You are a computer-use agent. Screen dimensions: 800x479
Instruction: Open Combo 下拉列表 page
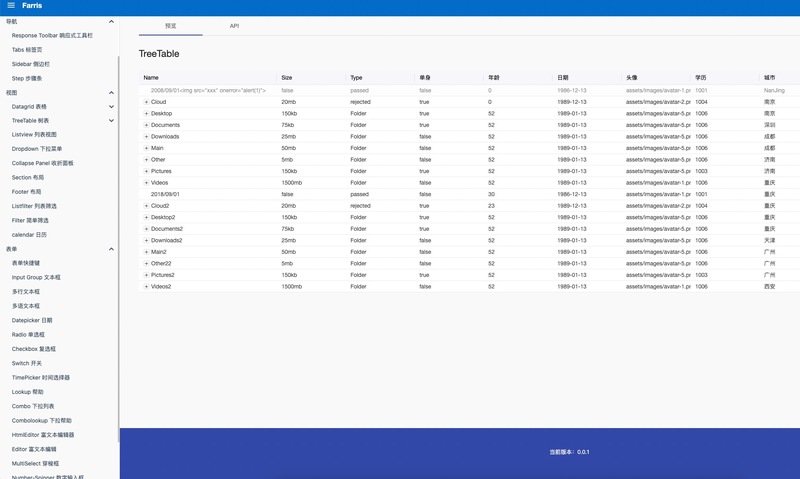(33, 406)
